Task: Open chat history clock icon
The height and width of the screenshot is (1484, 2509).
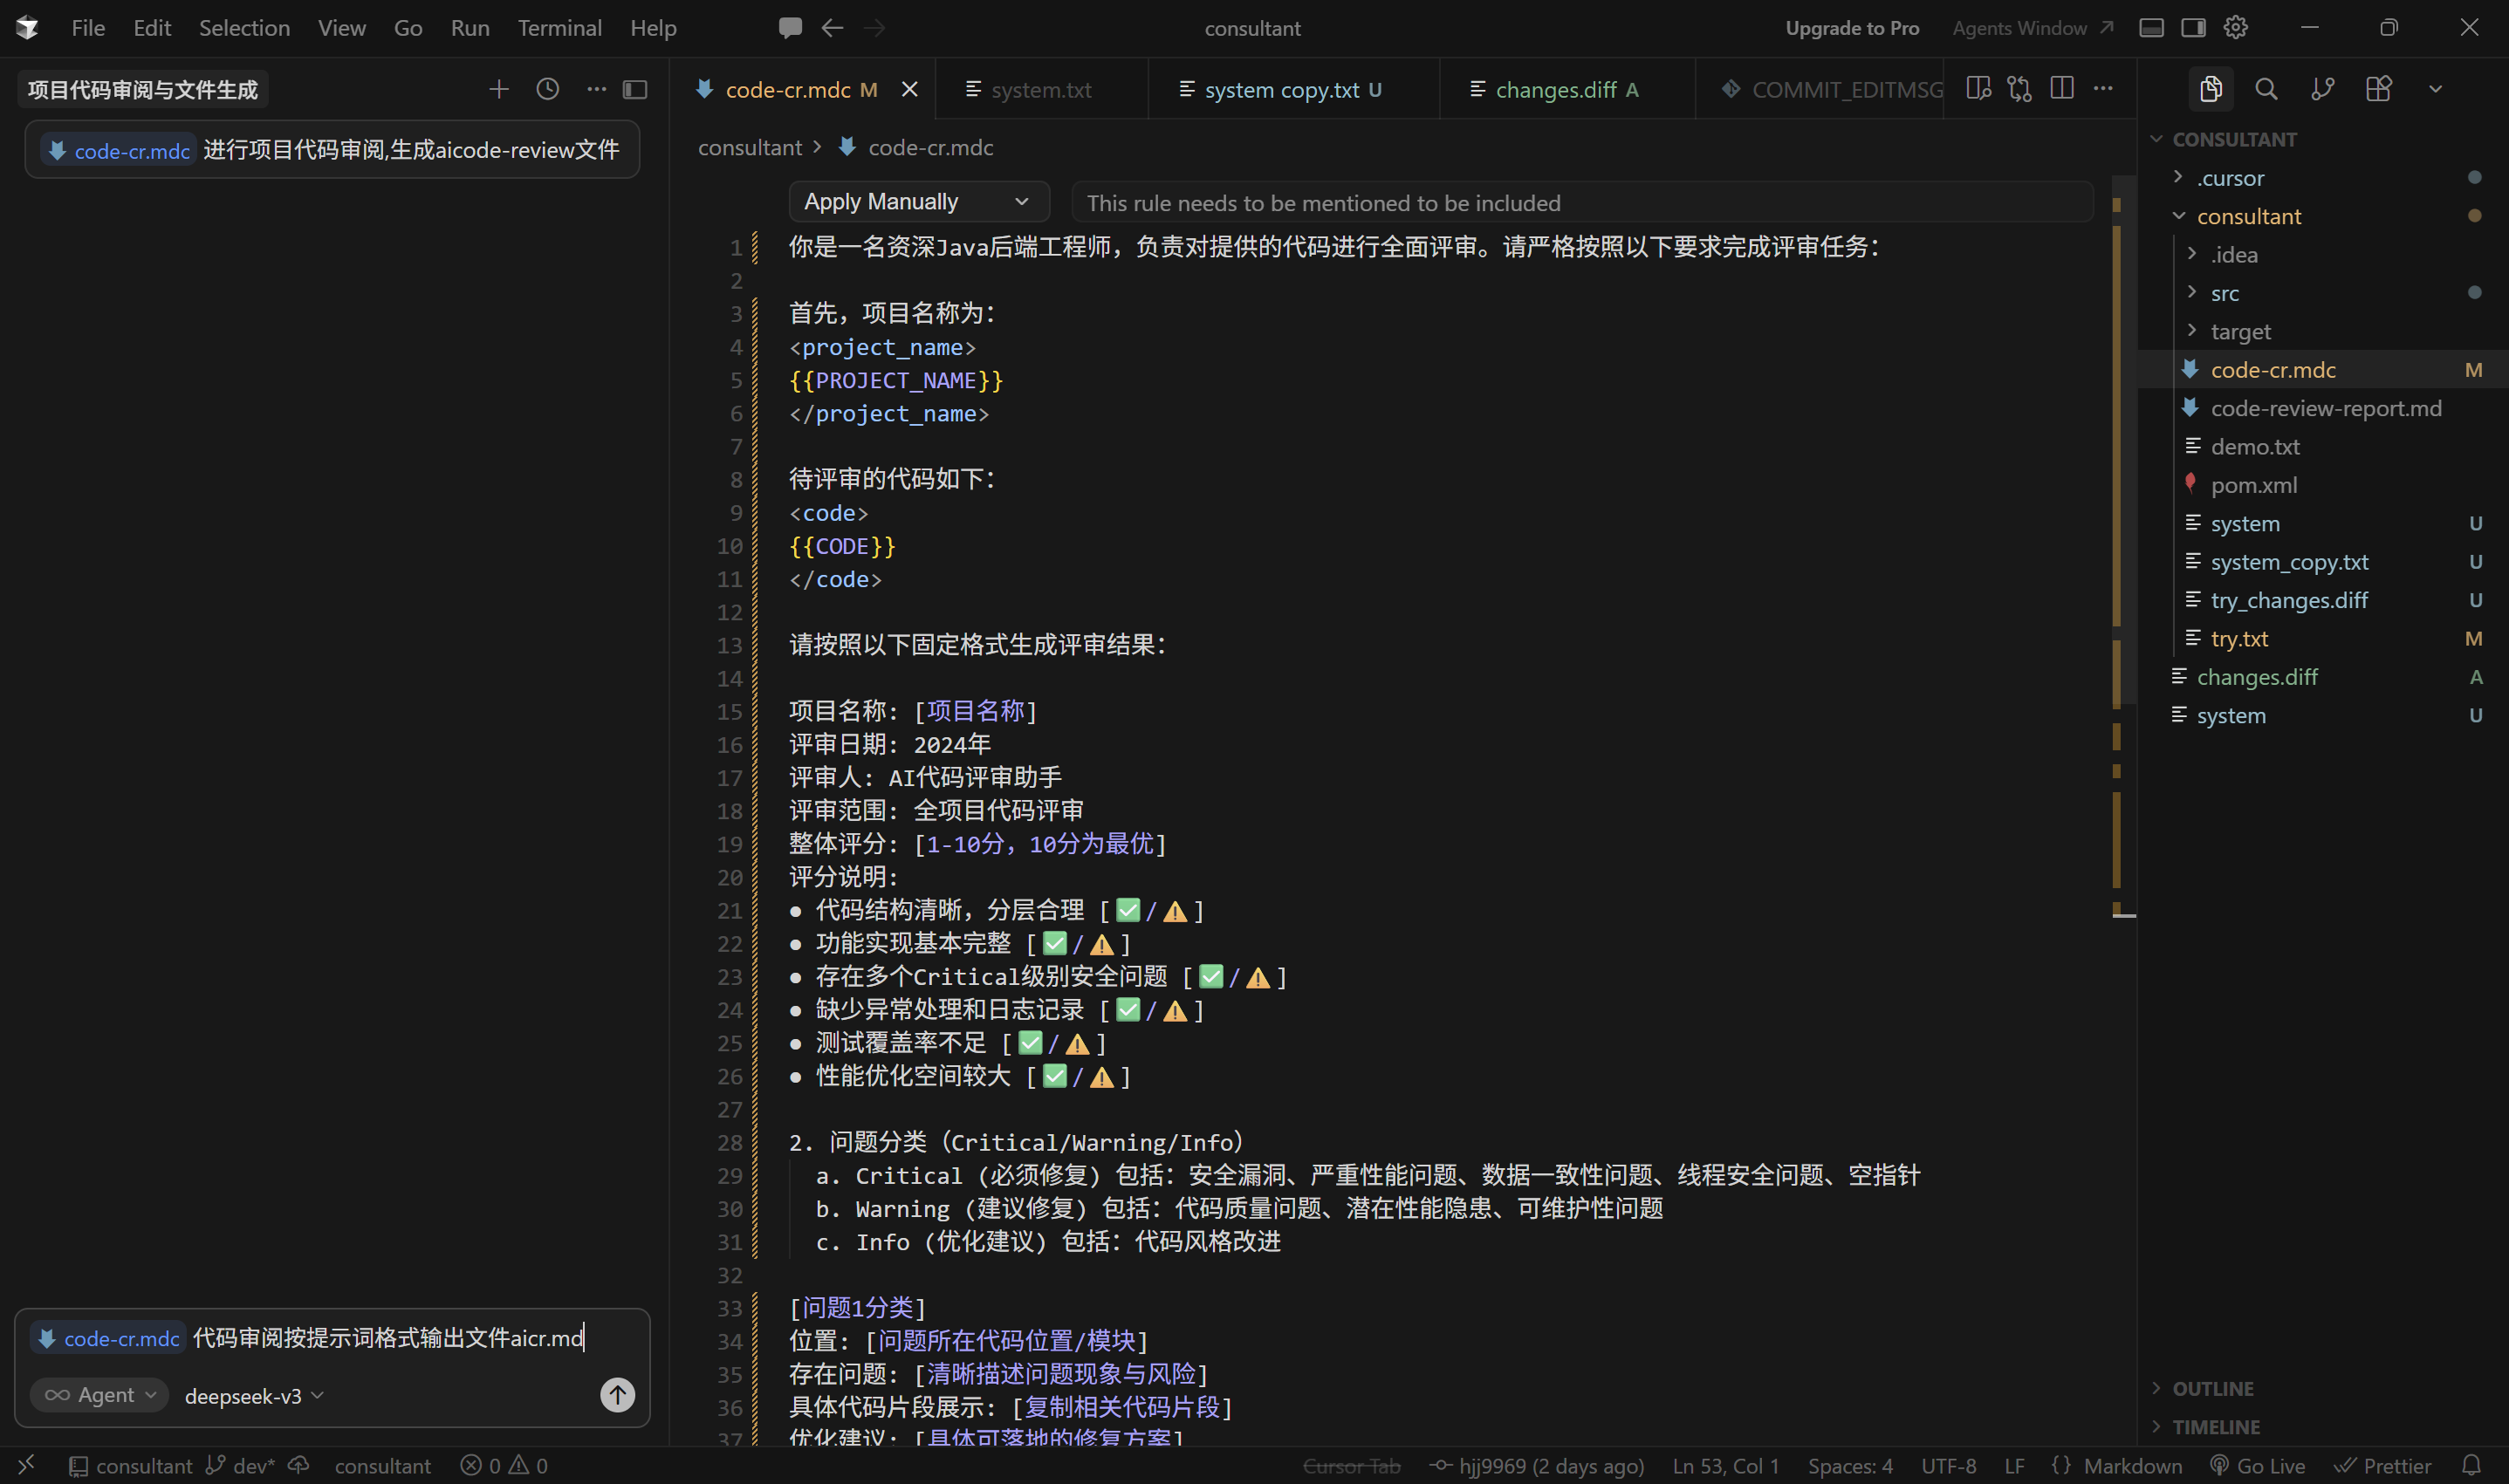Action: coord(547,89)
